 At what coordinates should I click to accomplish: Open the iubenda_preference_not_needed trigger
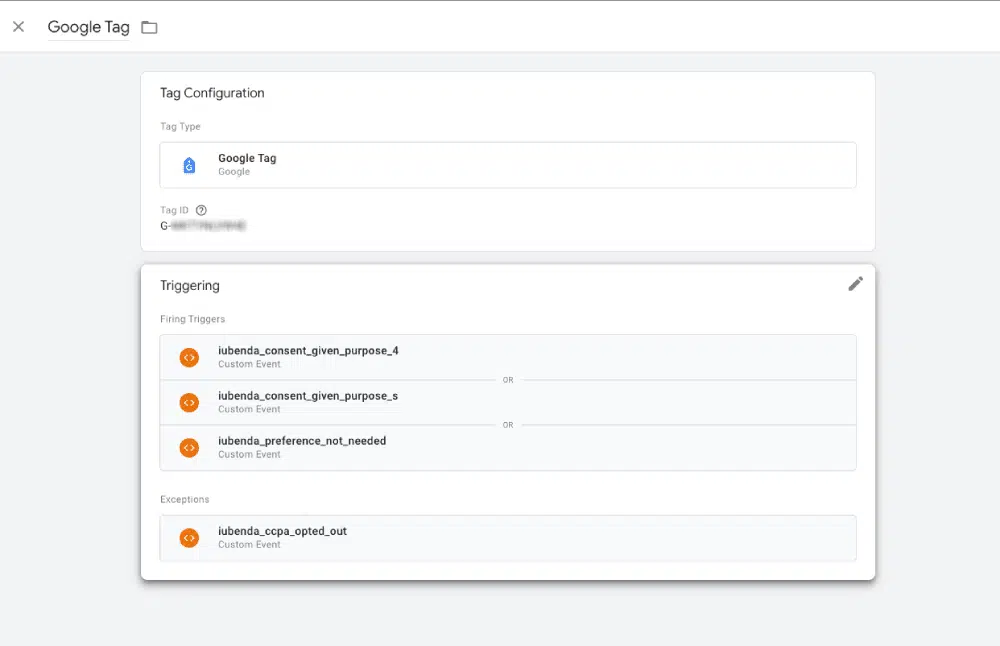[x=508, y=448]
